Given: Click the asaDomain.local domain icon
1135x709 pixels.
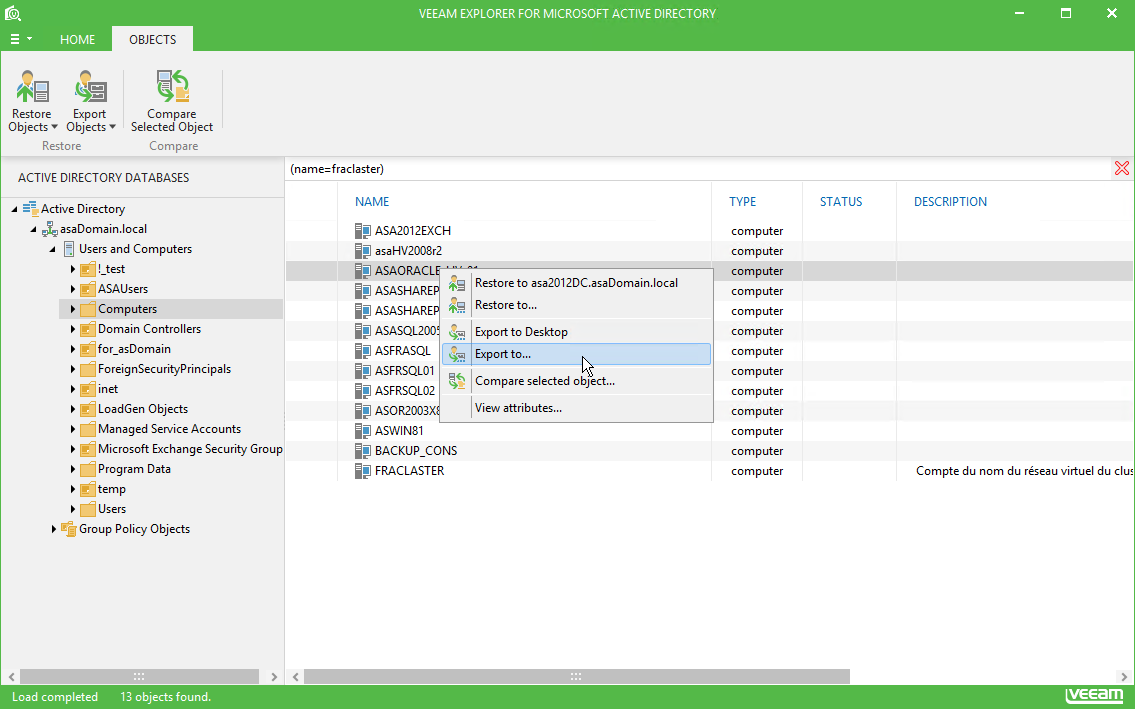Looking at the screenshot, I should coord(49,230).
